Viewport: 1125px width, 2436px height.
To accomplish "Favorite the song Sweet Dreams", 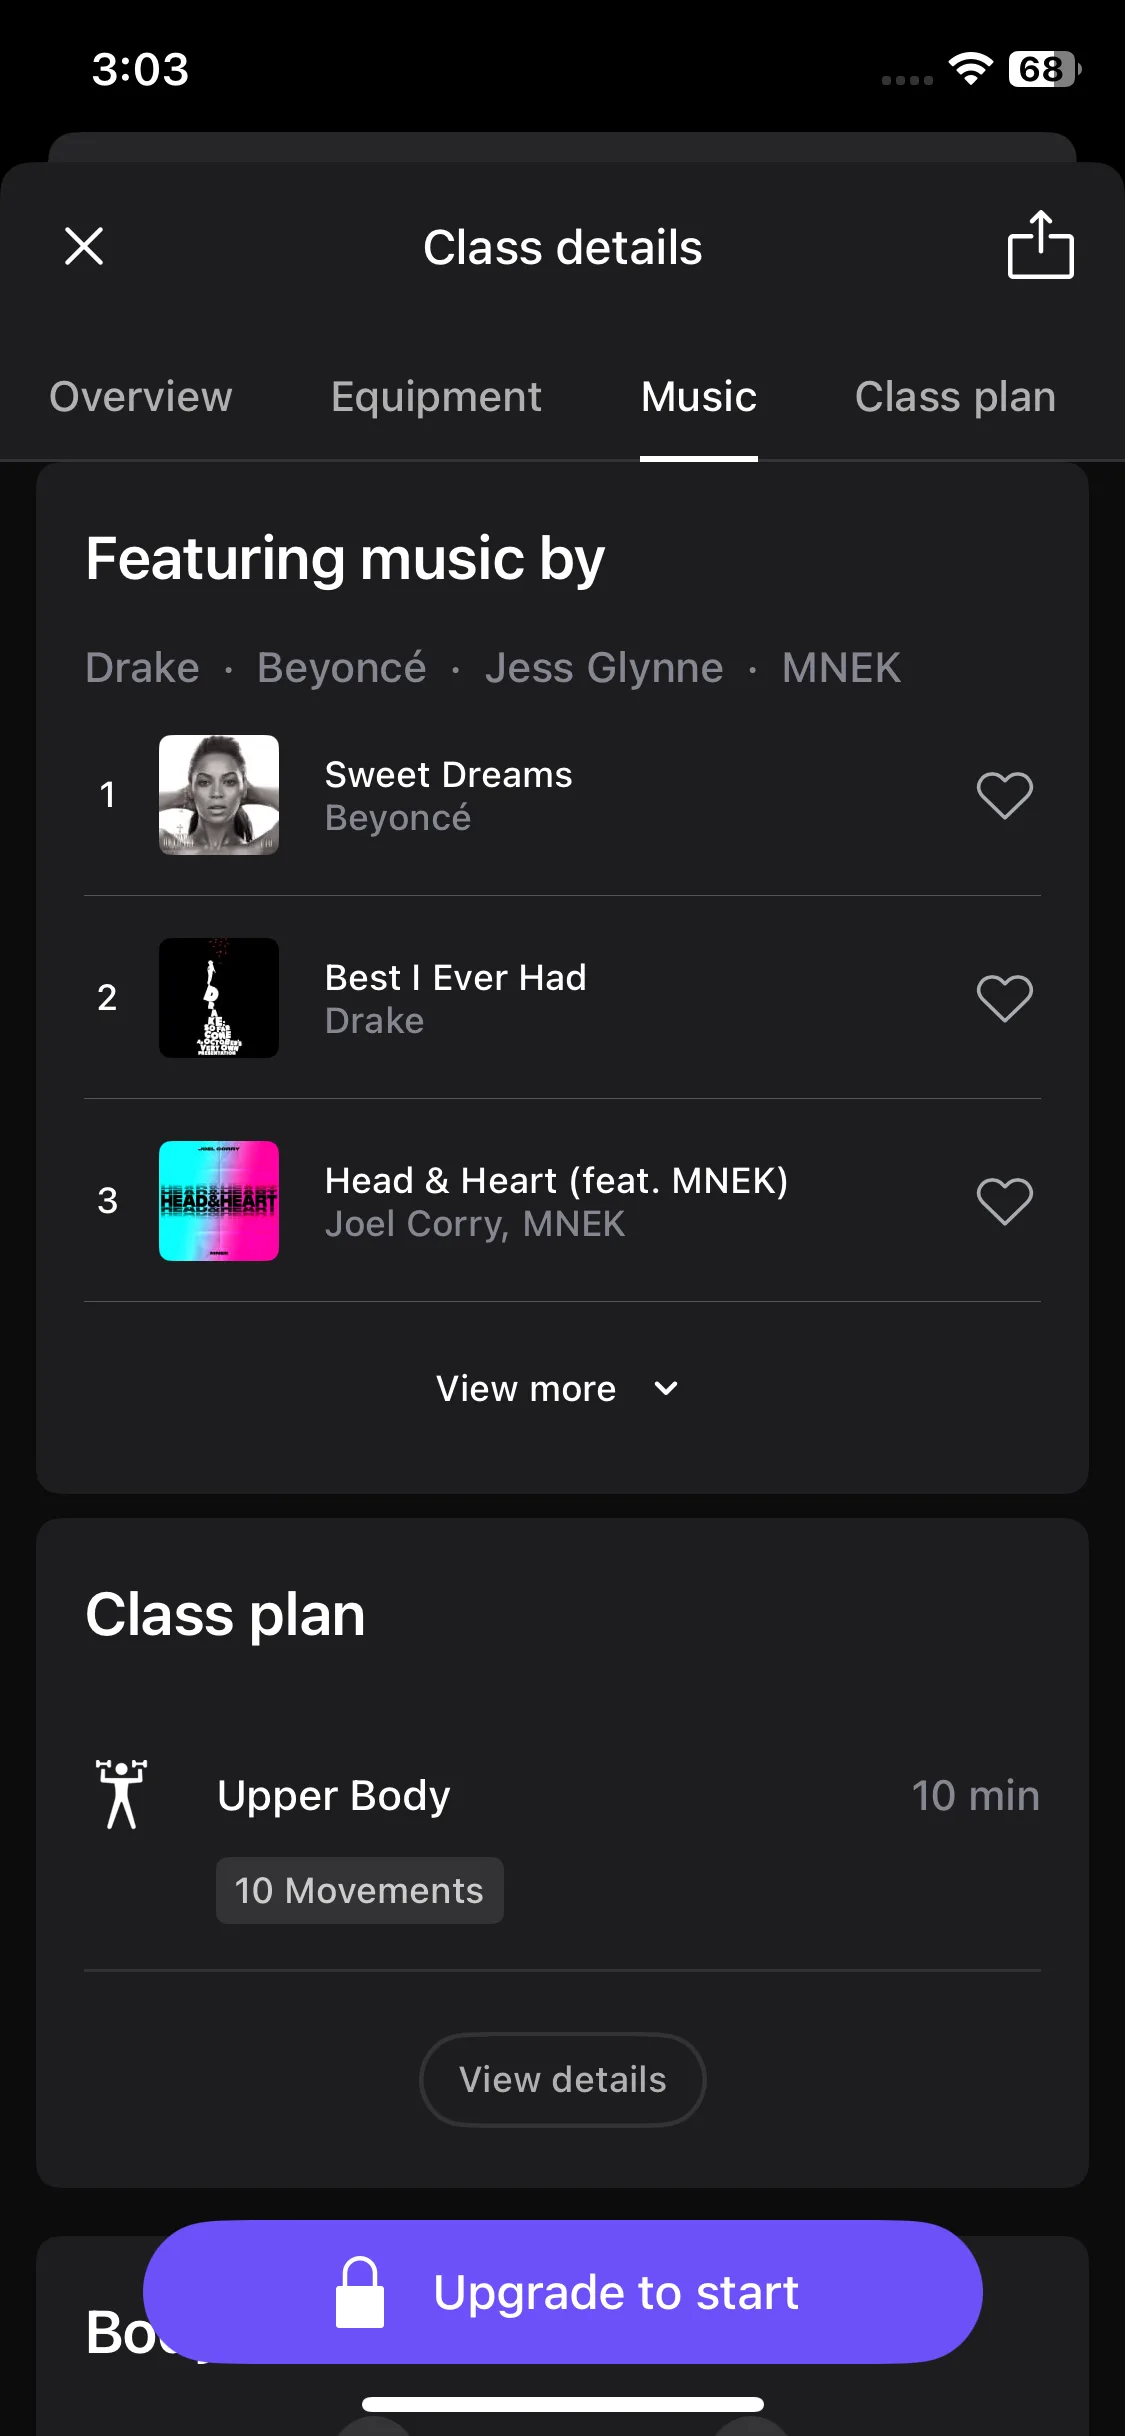I will [x=1004, y=796].
